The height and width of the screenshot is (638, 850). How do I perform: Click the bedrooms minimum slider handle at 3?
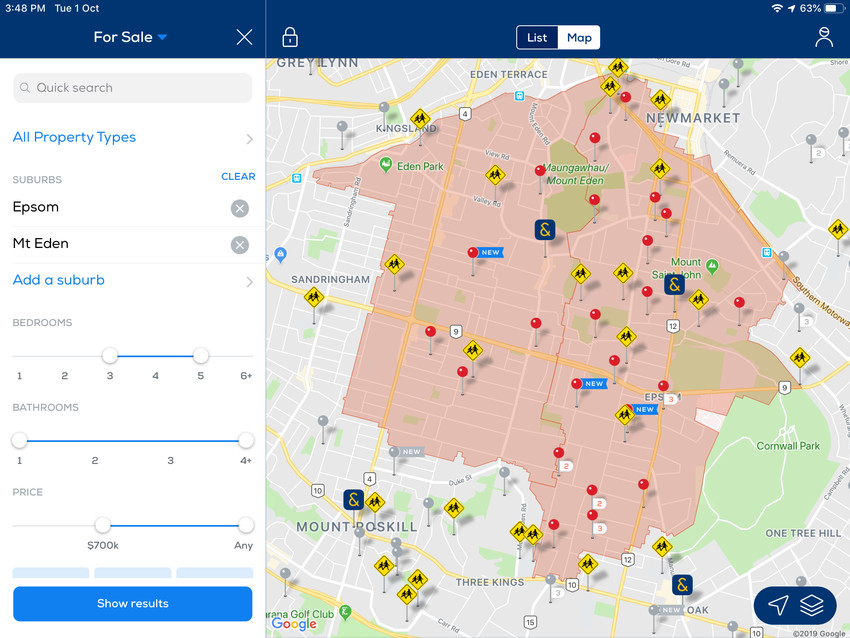pyautogui.click(x=110, y=356)
